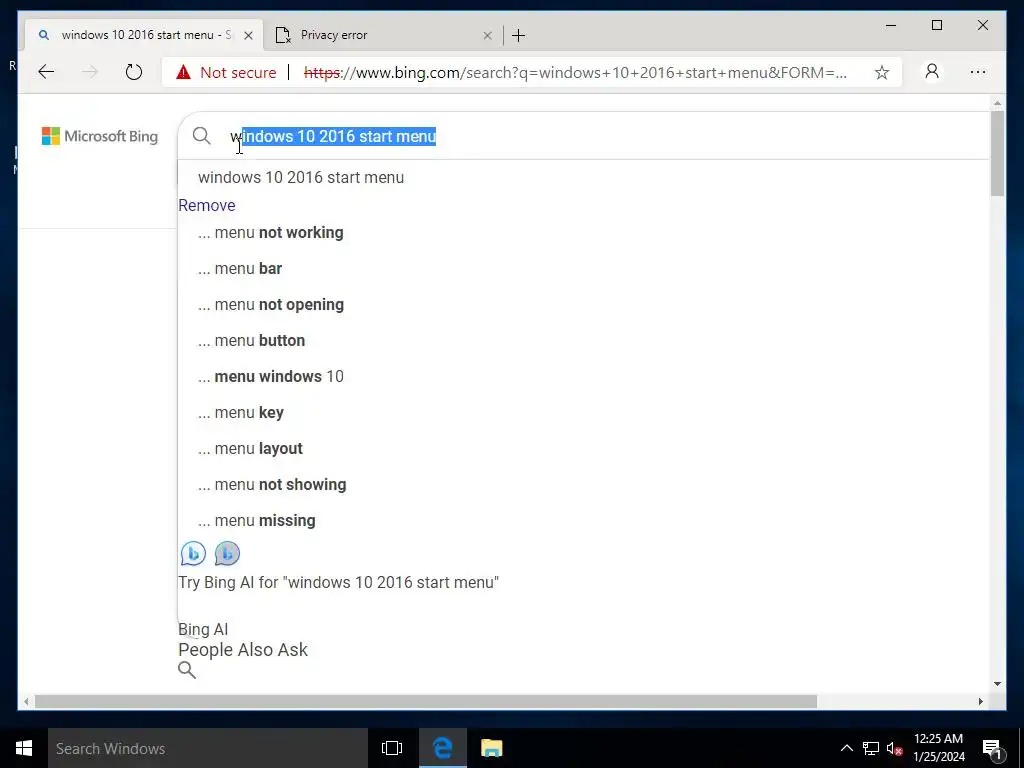Click the Edge icon in the taskbar
Viewport: 1024px width, 768px height.
click(x=443, y=748)
